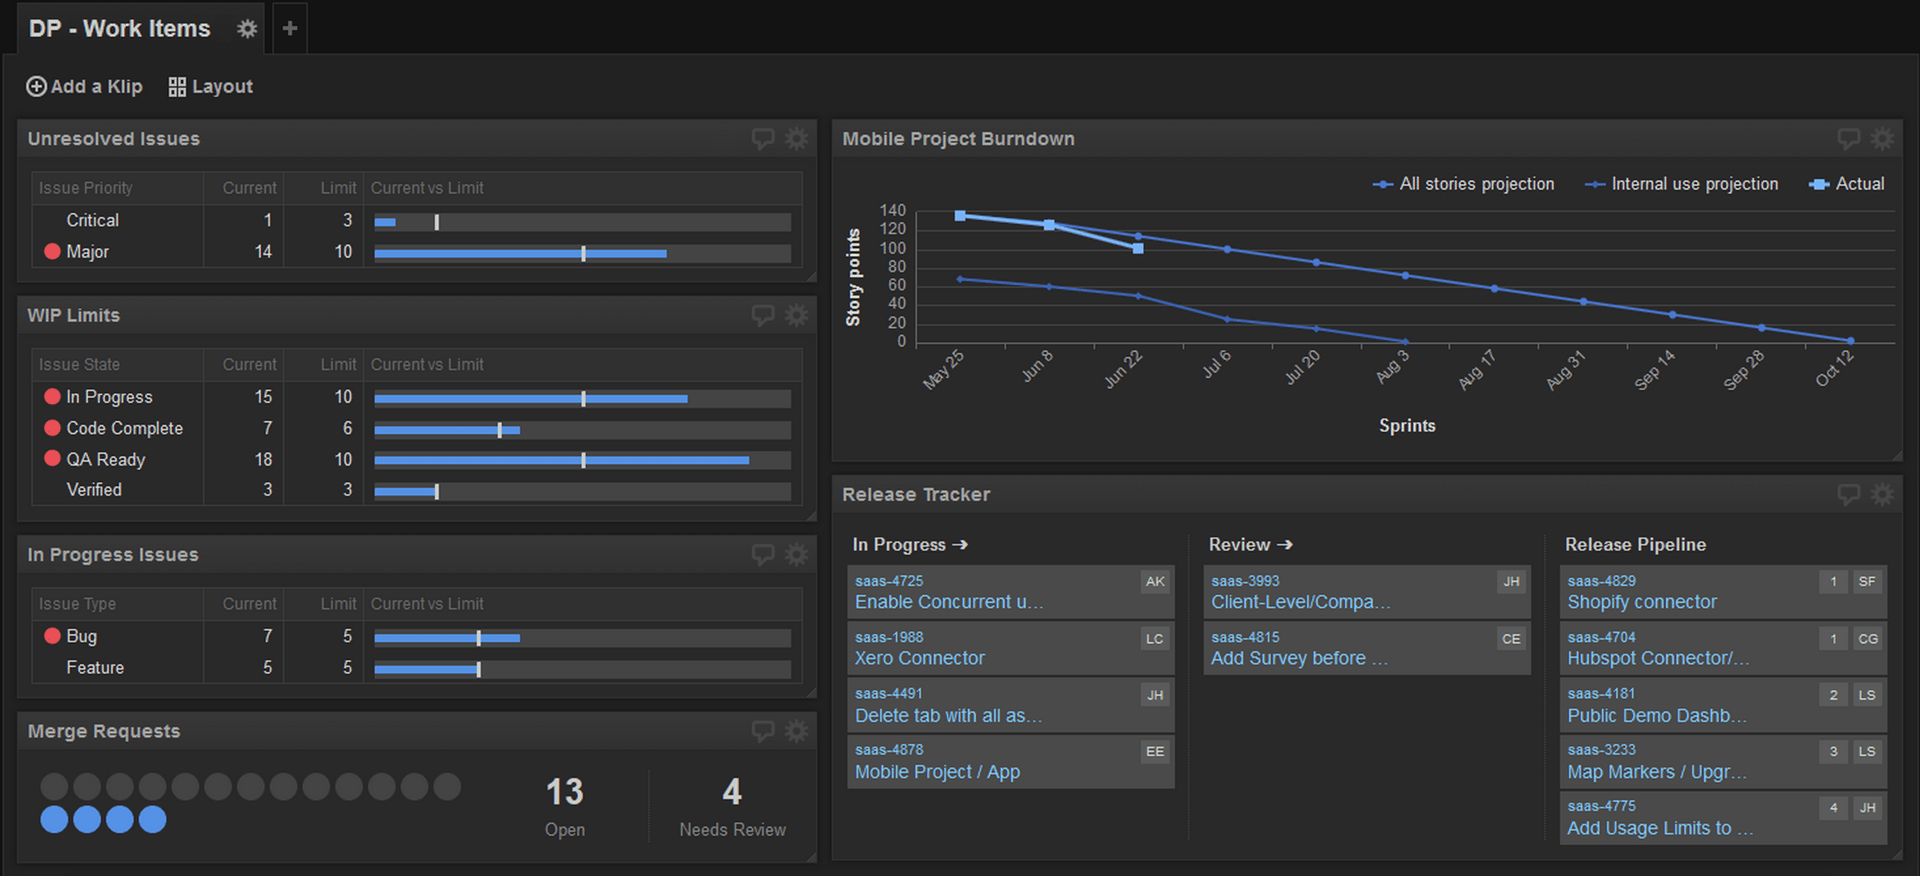Toggle the Internal use projection legend series

(1682, 184)
